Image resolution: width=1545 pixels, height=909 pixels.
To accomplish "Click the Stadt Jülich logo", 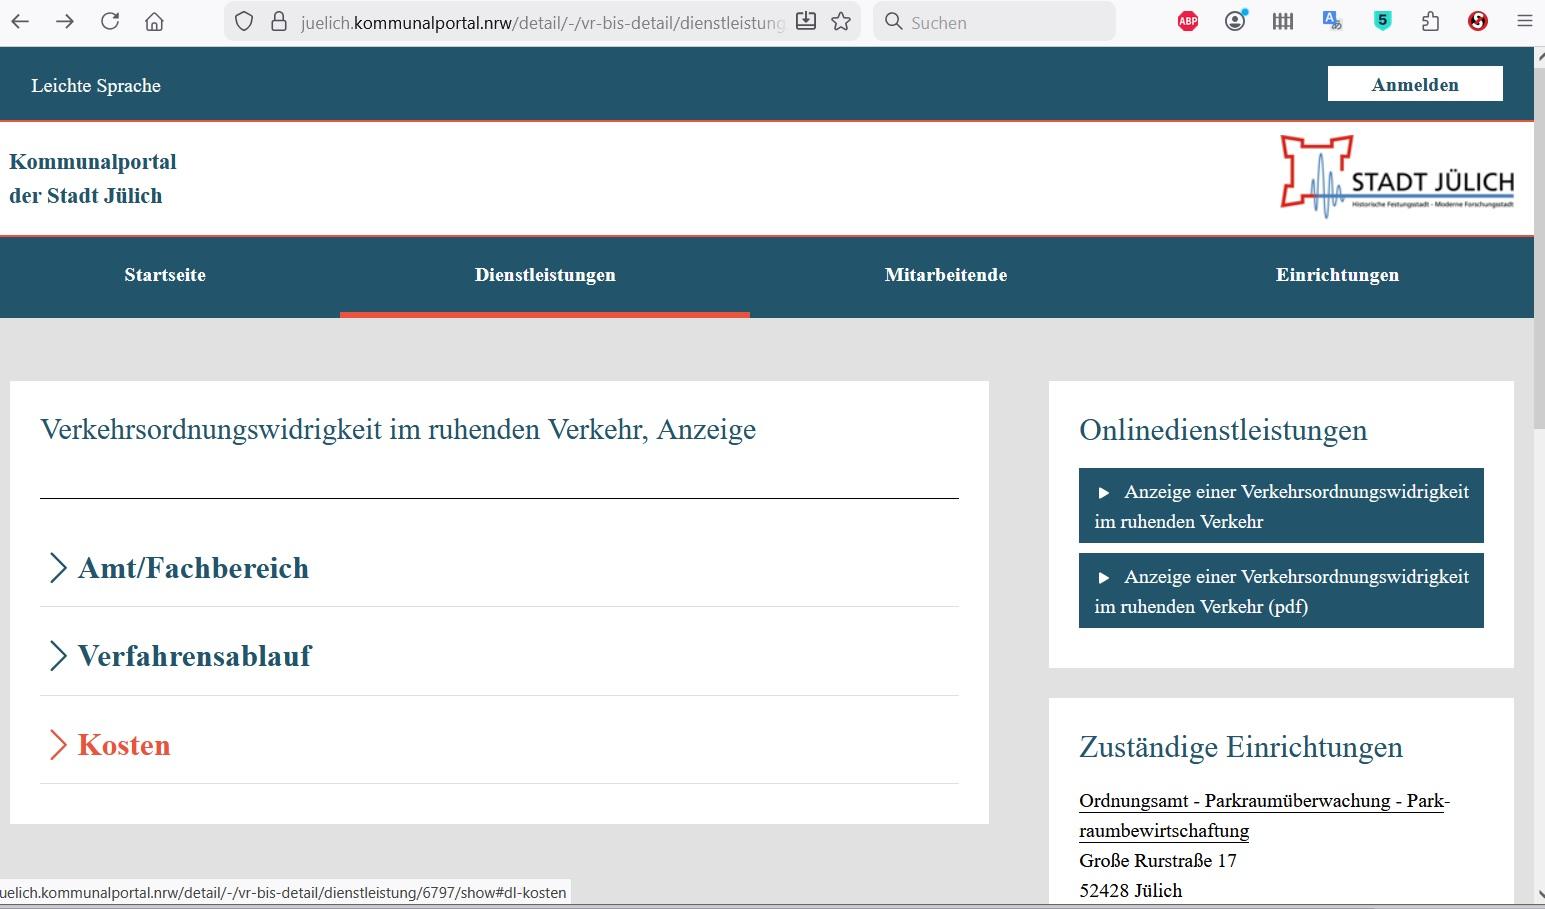I will pos(1396,178).
